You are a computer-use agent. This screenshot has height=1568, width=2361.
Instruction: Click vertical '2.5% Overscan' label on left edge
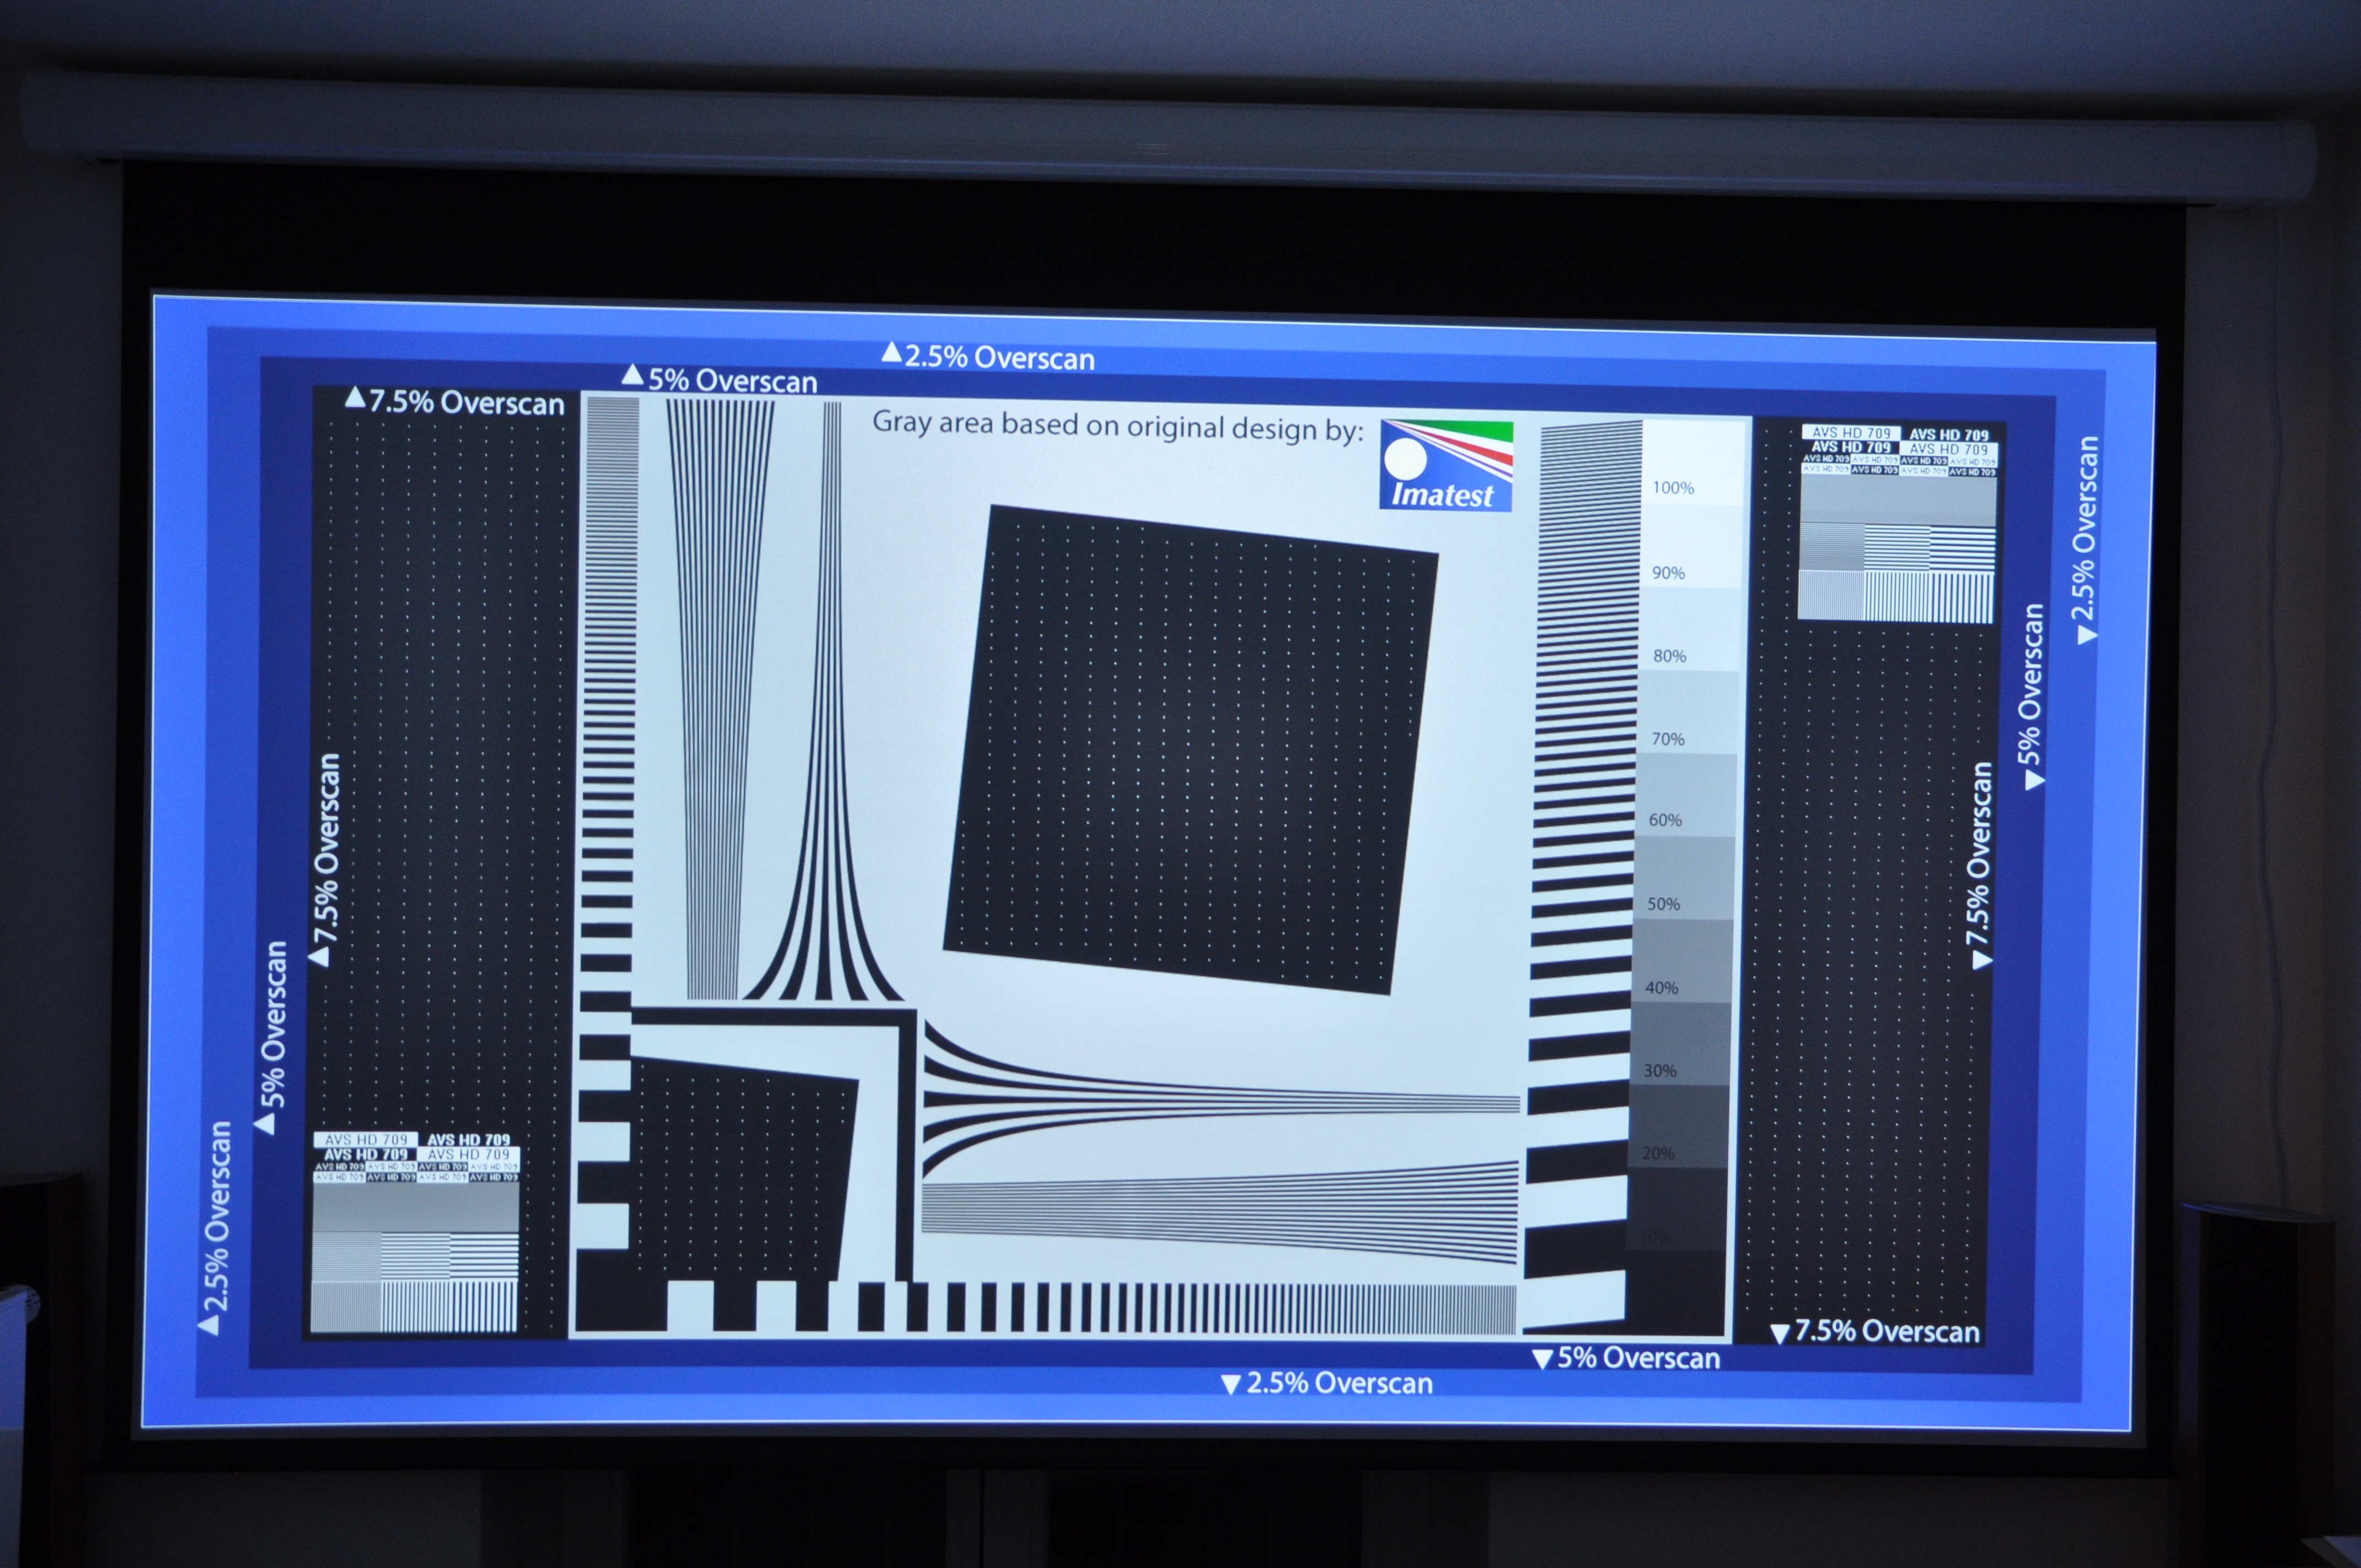[x=215, y=1227]
